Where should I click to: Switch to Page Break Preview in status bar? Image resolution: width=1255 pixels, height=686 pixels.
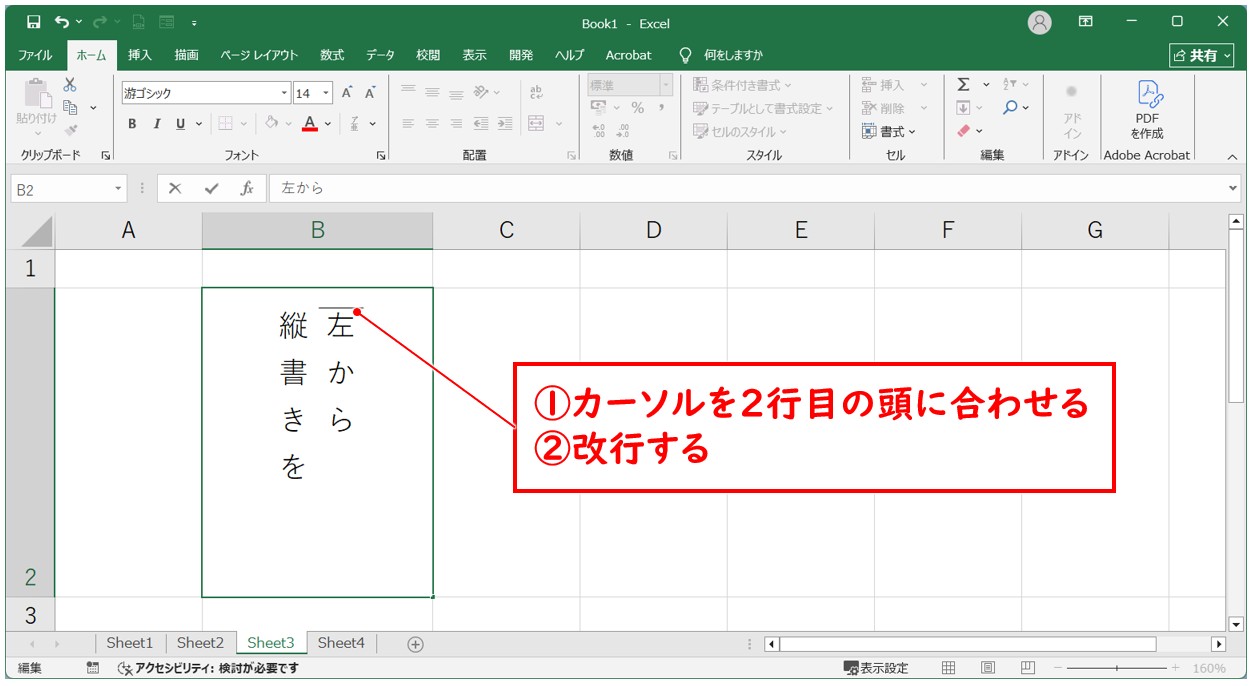click(x=1028, y=668)
